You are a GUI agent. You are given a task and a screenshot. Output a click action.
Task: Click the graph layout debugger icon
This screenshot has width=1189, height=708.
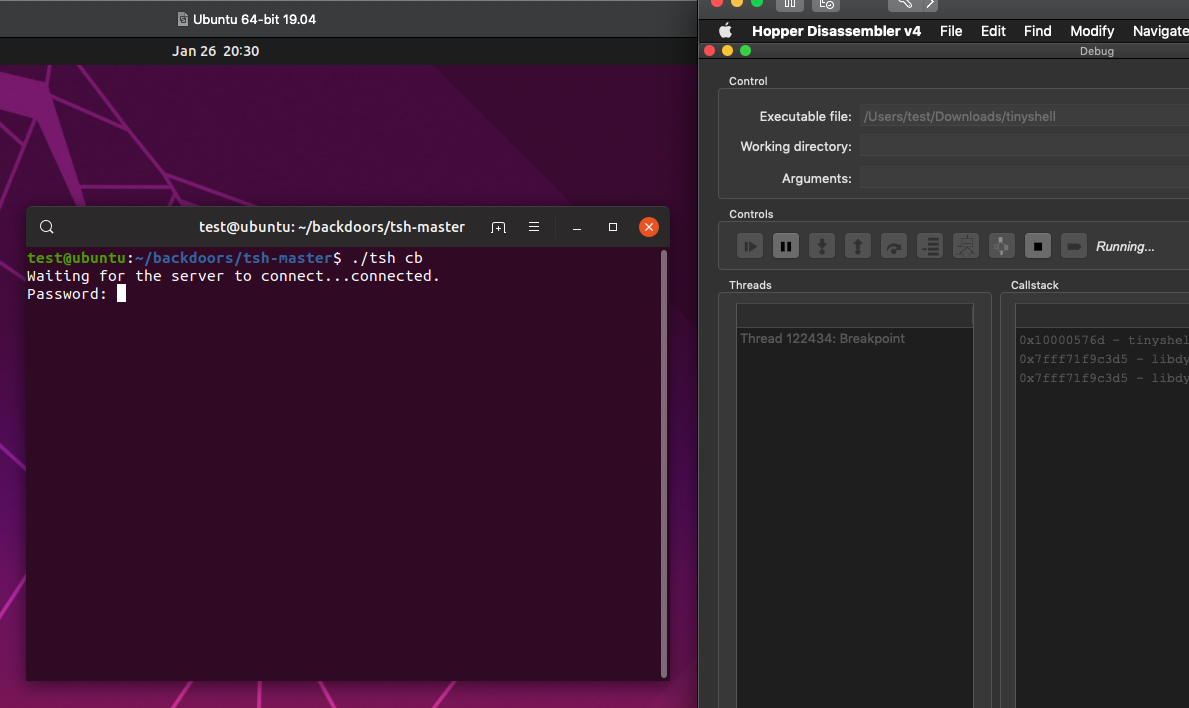[966, 246]
